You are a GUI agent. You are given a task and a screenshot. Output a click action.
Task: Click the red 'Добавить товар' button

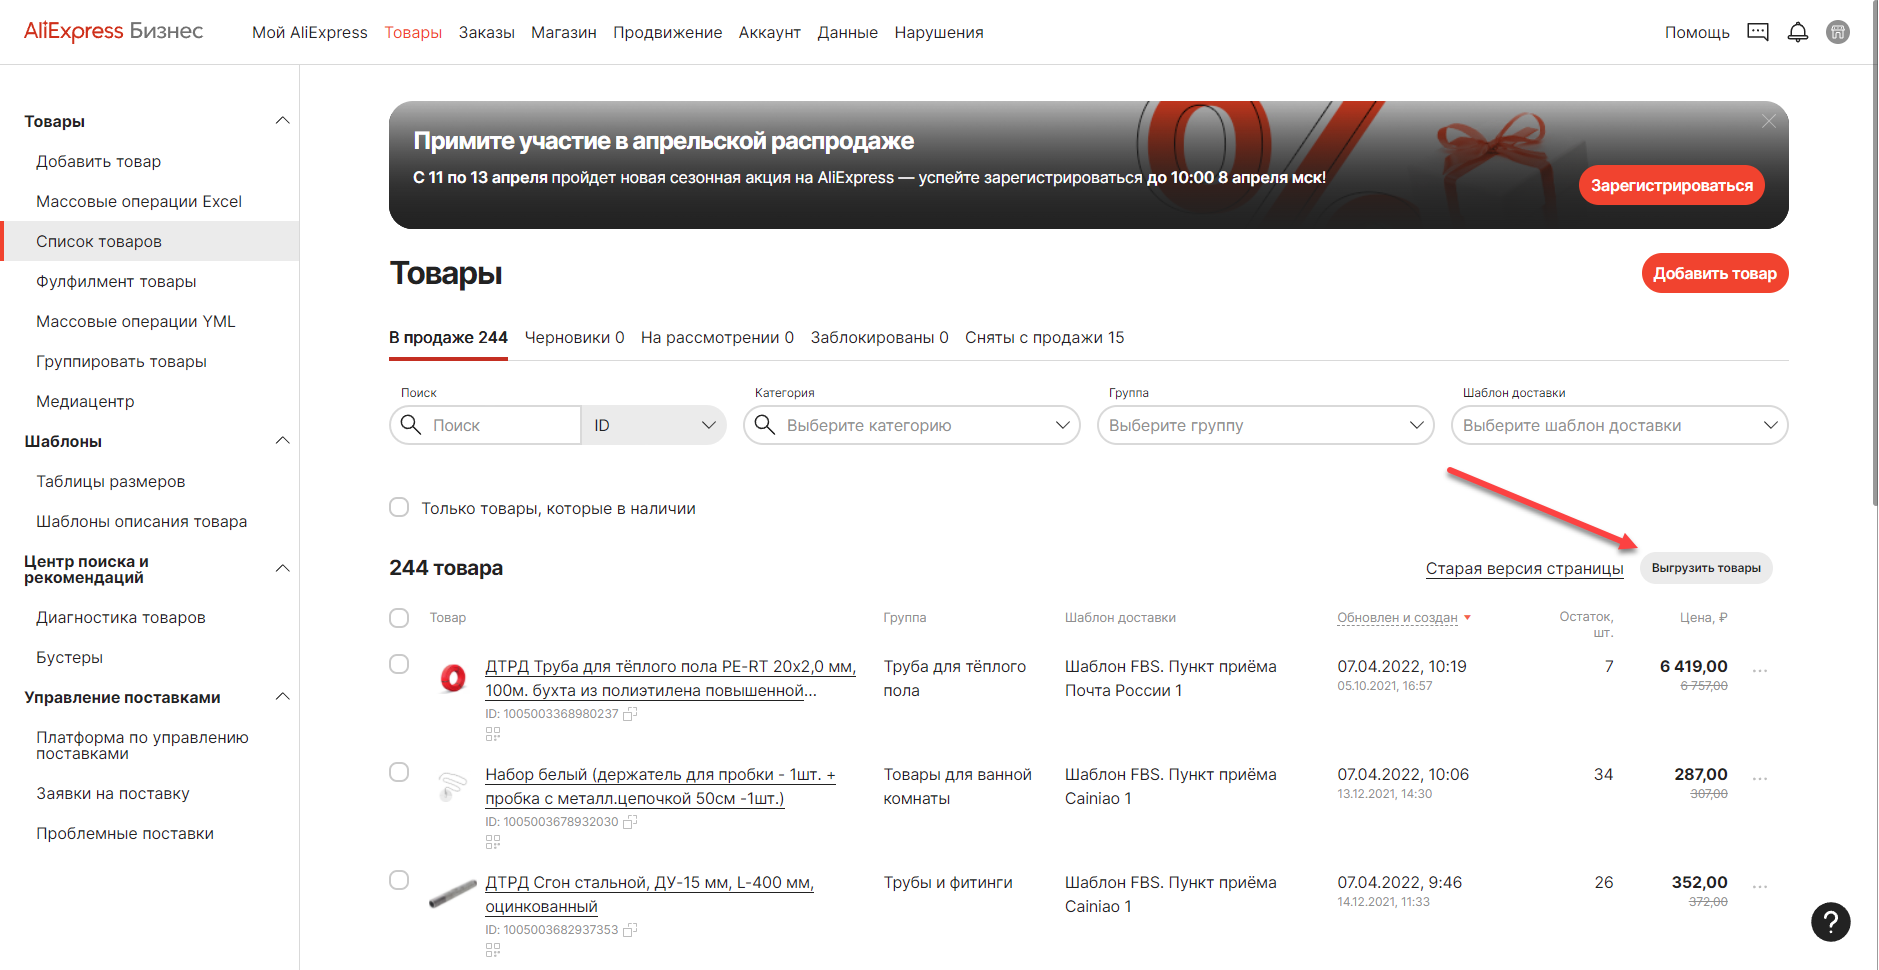coord(1715,273)
